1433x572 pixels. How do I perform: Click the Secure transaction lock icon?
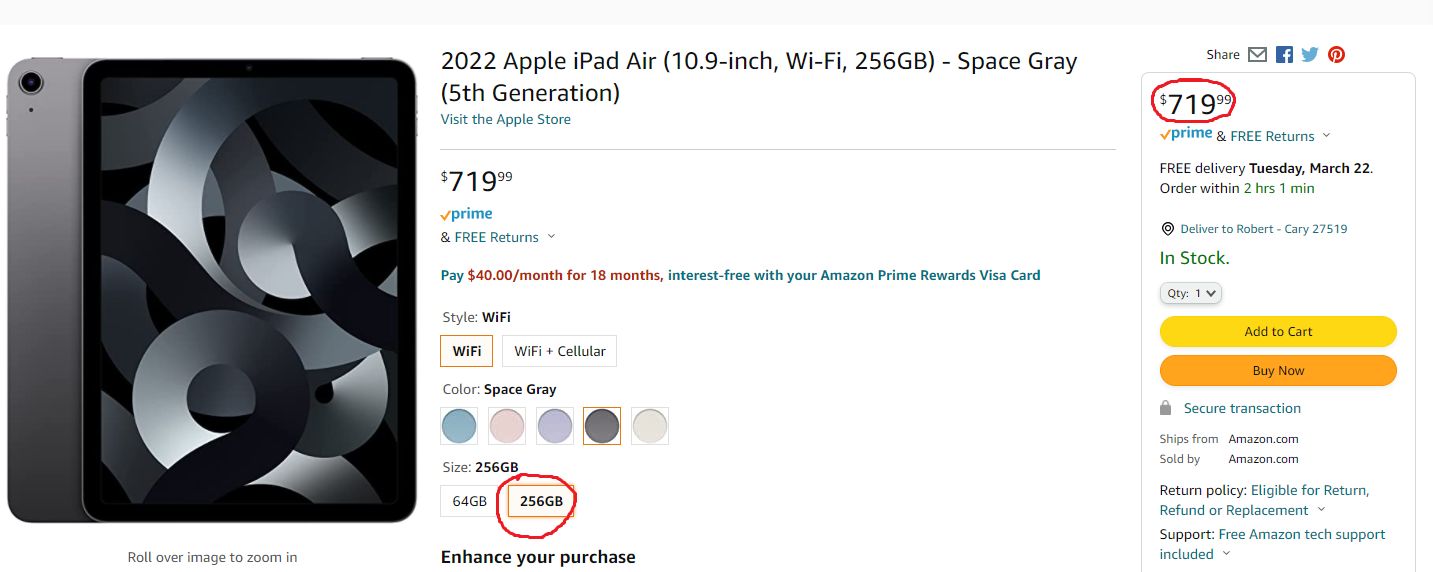[x=1165, y=408]
